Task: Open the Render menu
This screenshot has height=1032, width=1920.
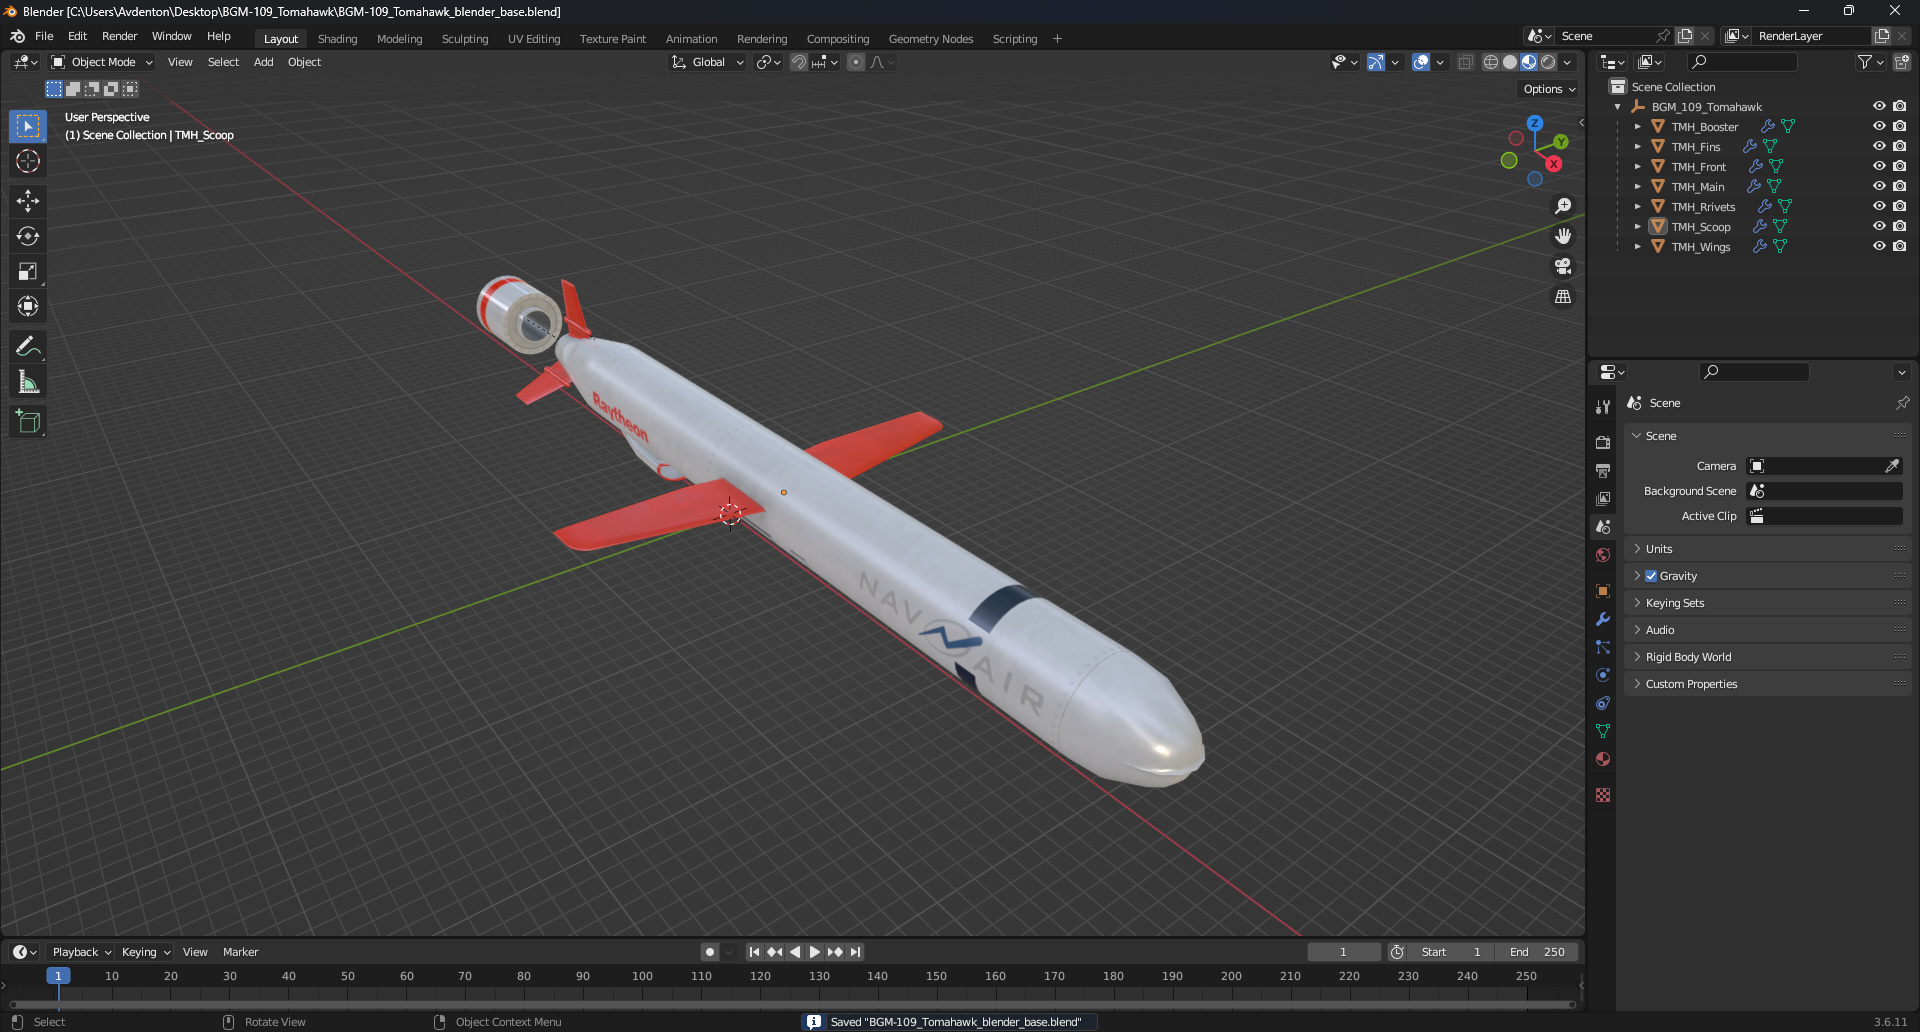Action: (119, 36)
